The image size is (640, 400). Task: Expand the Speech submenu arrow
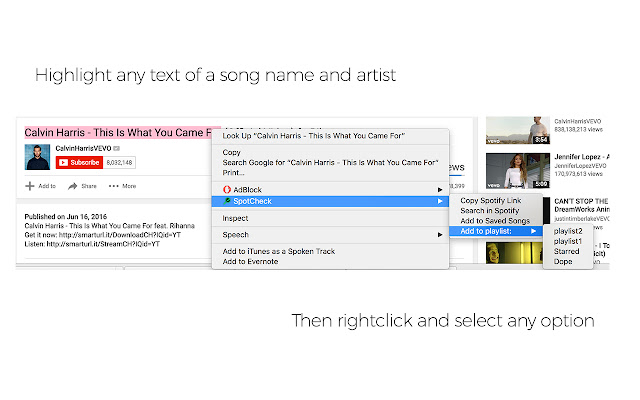[x=439, y=234]
